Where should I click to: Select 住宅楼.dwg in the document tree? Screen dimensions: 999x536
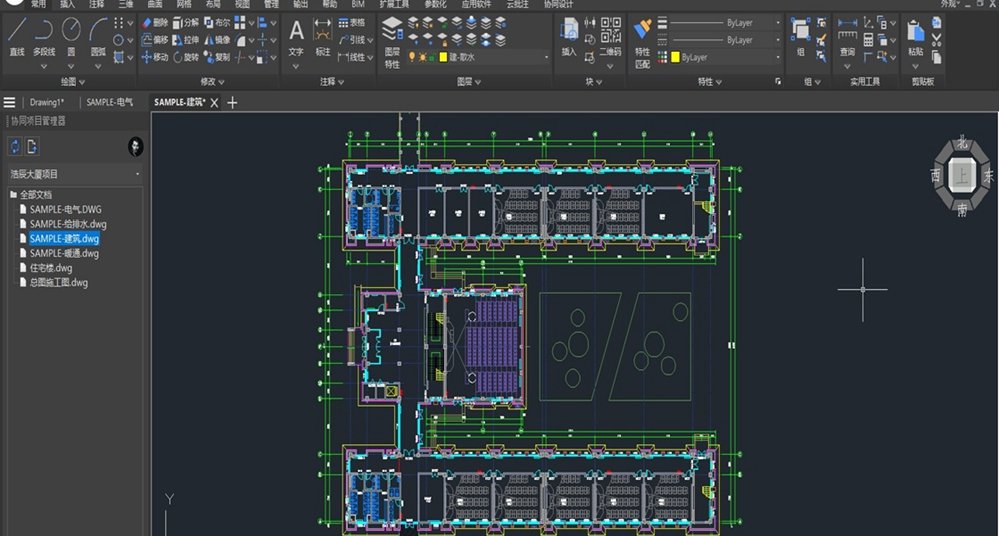(x=51, y=268)
